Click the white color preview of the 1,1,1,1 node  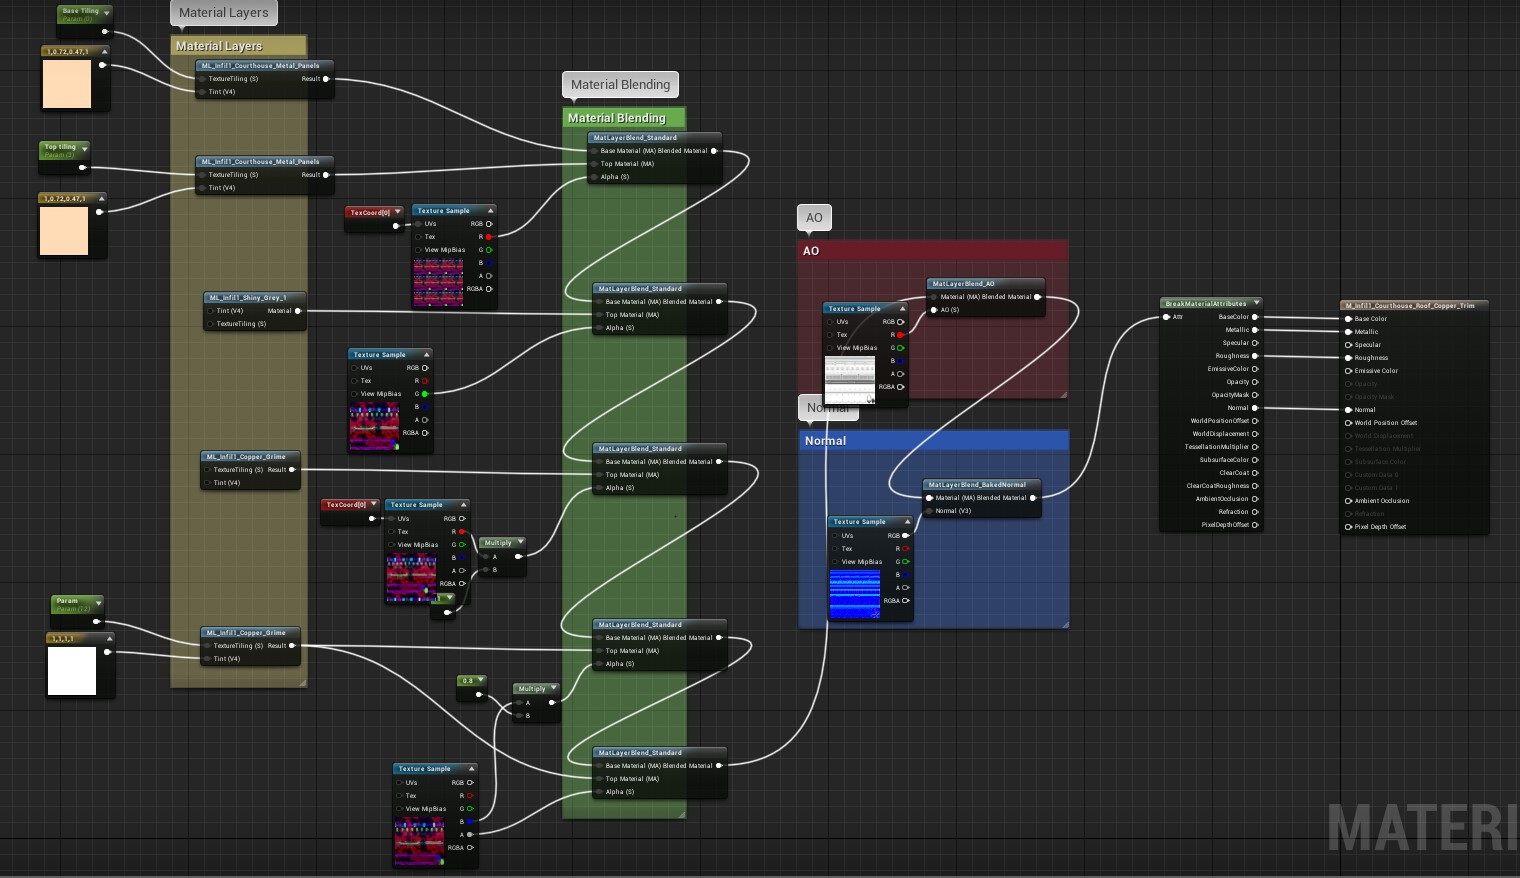(x=72, y=671)
